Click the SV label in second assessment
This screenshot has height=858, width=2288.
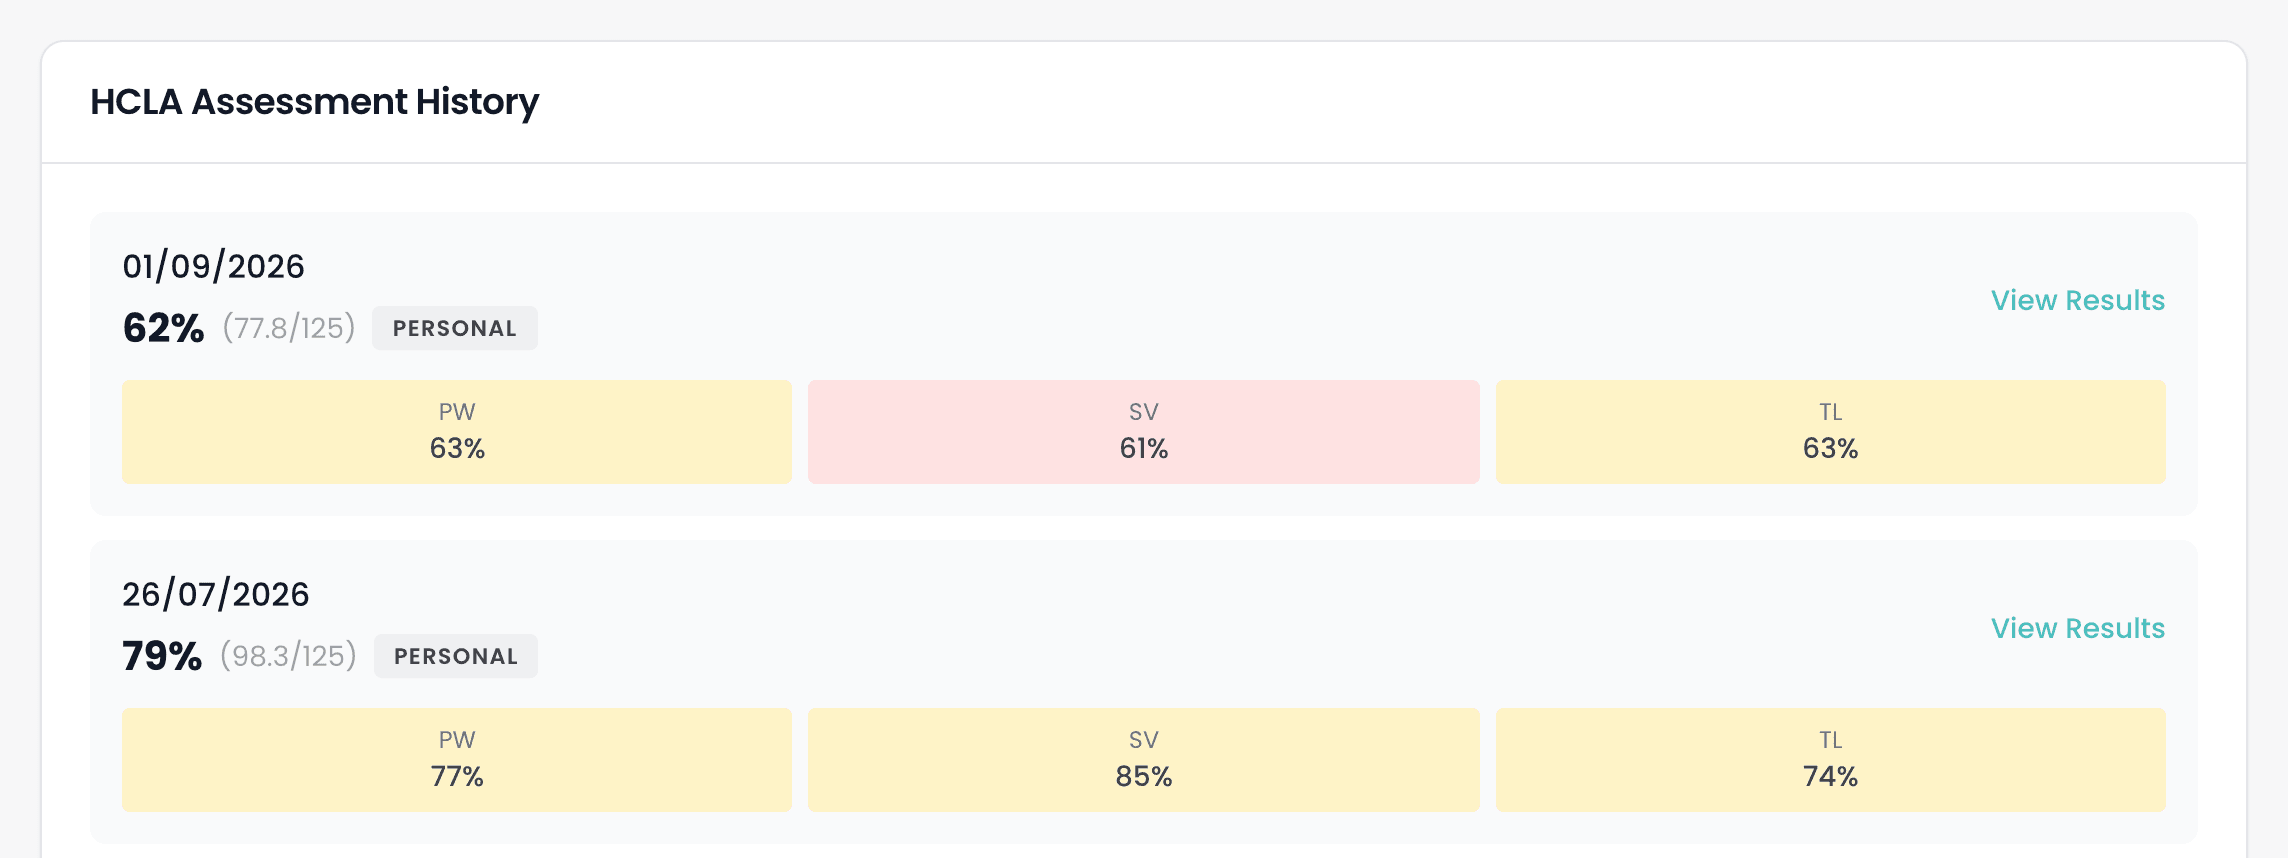pos(1143,740)
